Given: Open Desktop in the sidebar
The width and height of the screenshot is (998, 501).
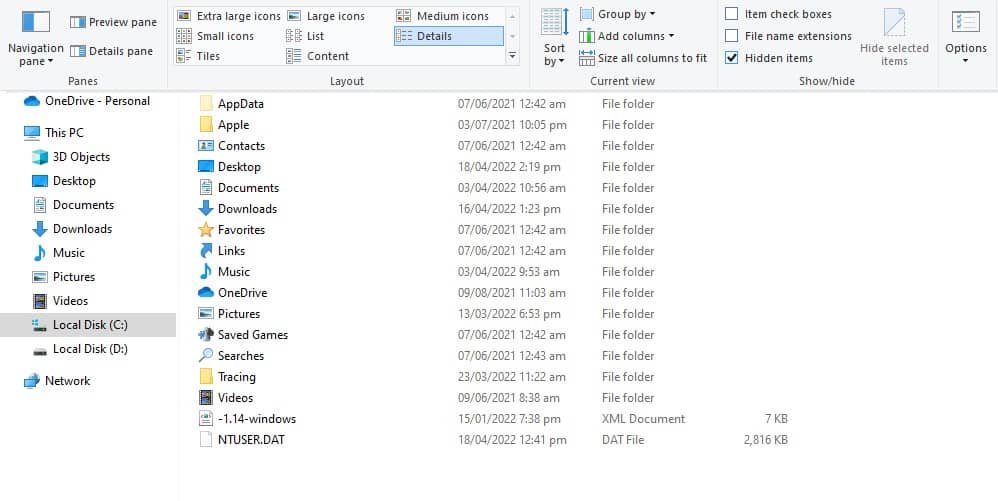Looking at the screenshot, I should point(64,181).
